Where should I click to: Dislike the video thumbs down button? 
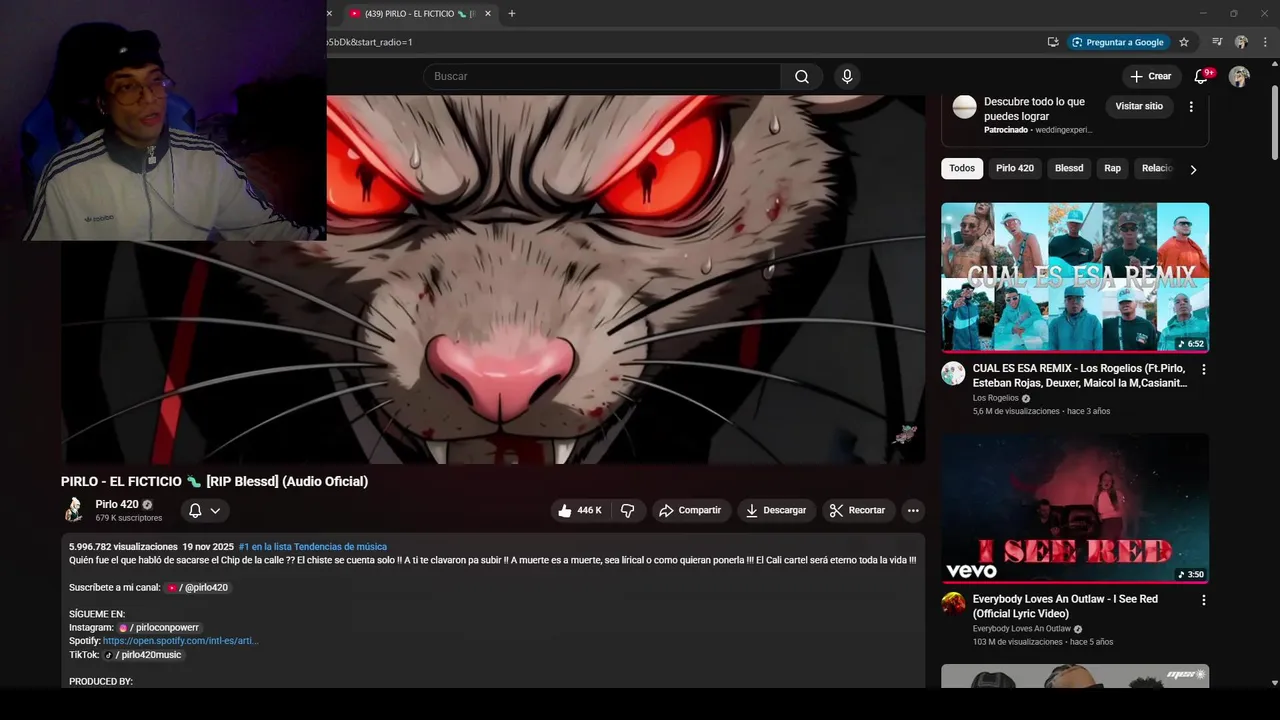tap(628, 510)
